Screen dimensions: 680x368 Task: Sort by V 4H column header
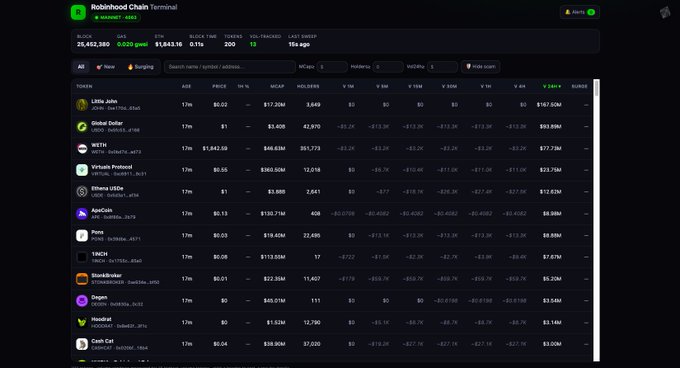(x=520, y=86)
